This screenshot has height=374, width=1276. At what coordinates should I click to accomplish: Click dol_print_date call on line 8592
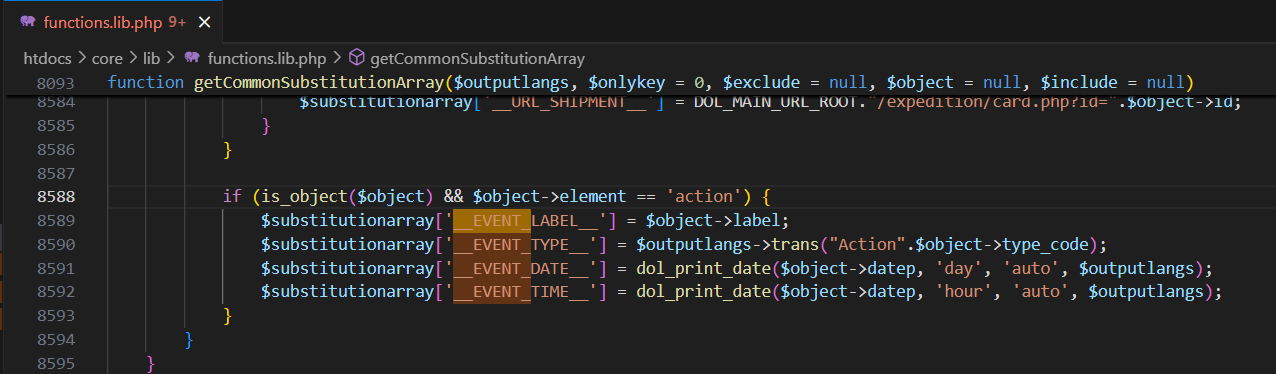tap(702, 292)
